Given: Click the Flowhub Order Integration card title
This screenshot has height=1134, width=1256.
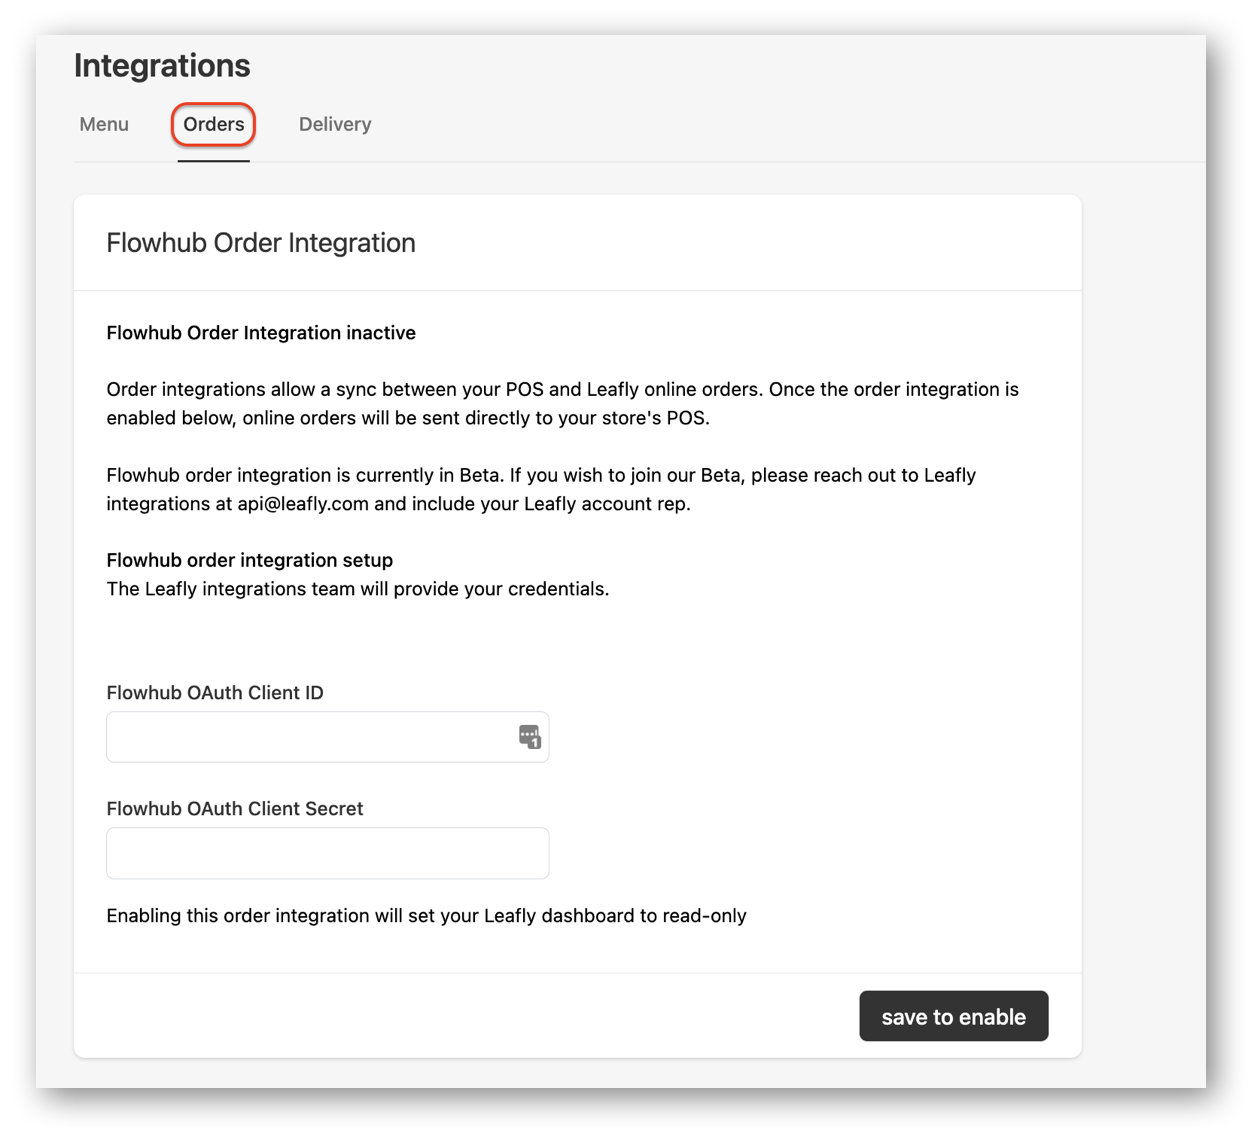Looking at the screenshot, I should (x=260, y=243).
